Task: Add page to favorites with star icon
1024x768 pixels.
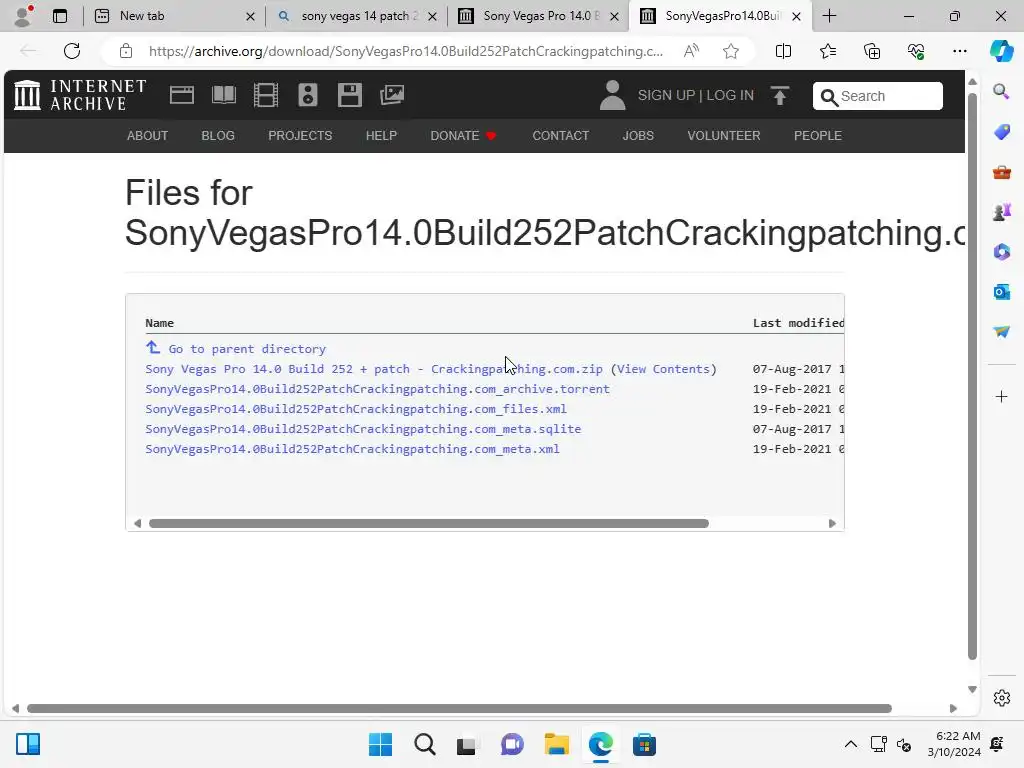Action: 731,51
